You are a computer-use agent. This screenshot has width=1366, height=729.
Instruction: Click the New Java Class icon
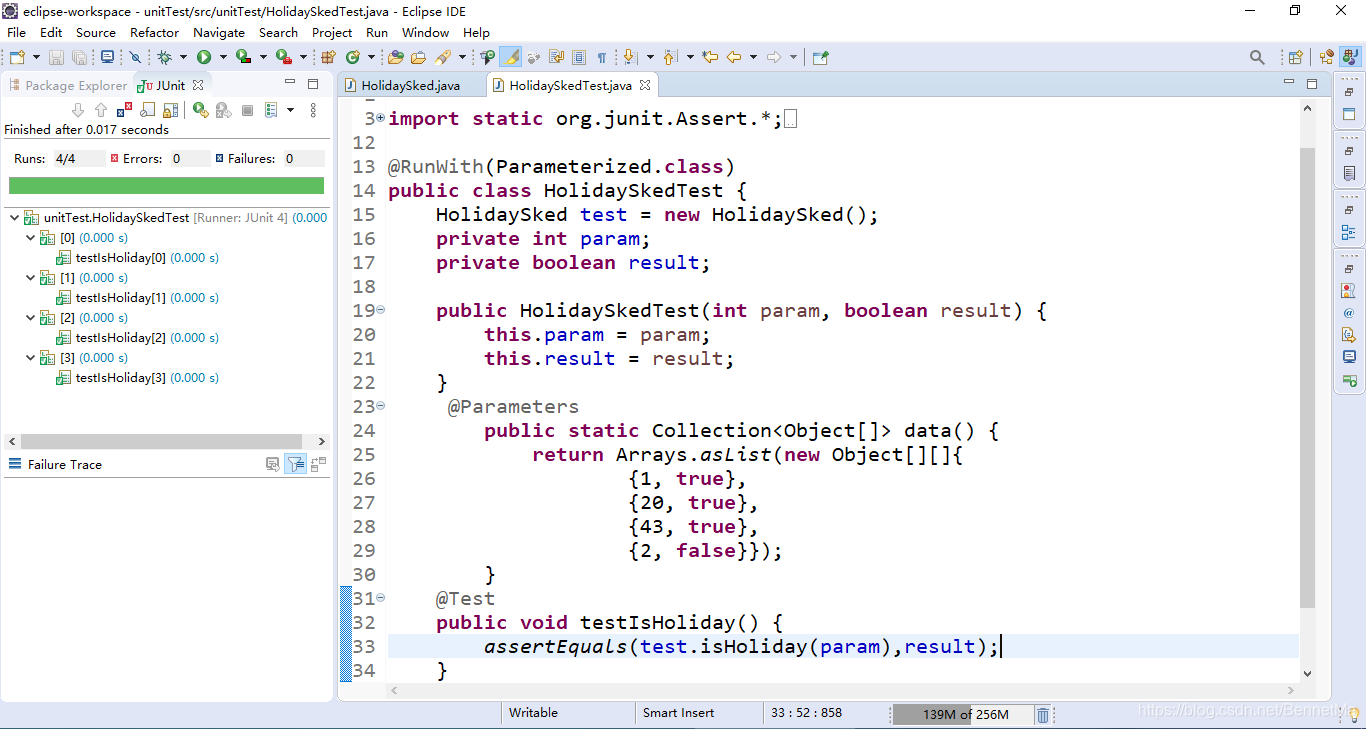353,58
